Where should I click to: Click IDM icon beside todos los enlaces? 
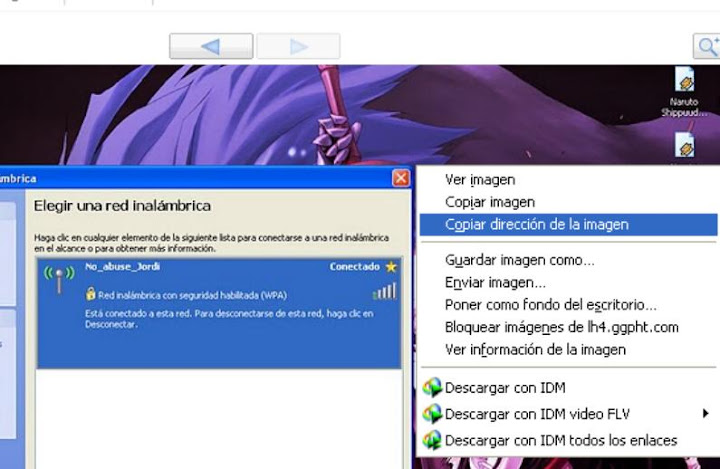click(432, 440)
